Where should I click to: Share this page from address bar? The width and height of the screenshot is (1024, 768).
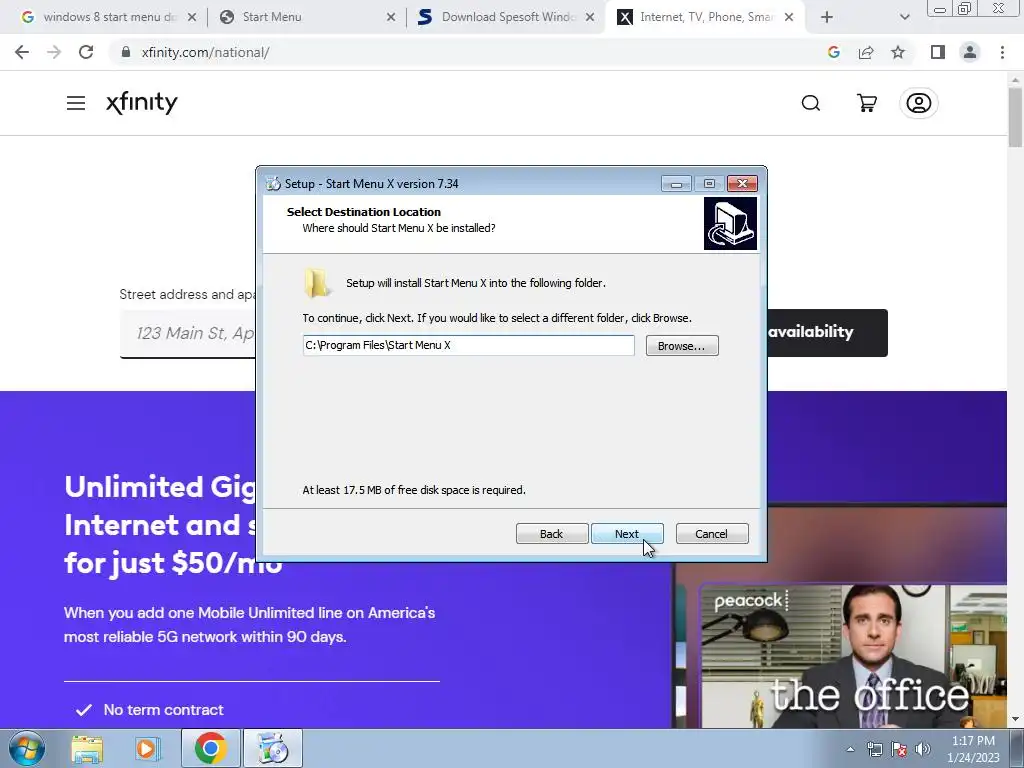pyautogui.click(x=866, y=52)
